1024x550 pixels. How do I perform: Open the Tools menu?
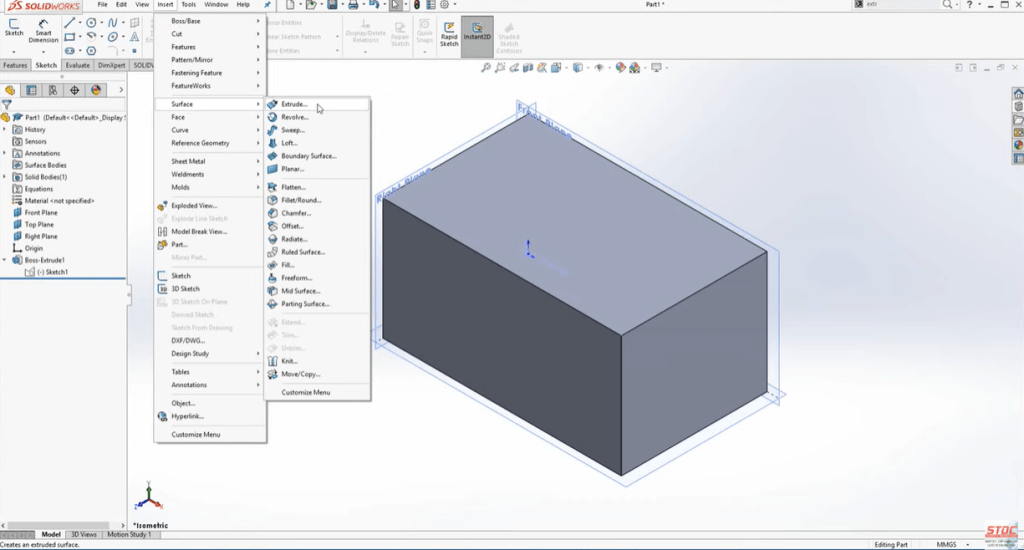(x=188, y=5)
